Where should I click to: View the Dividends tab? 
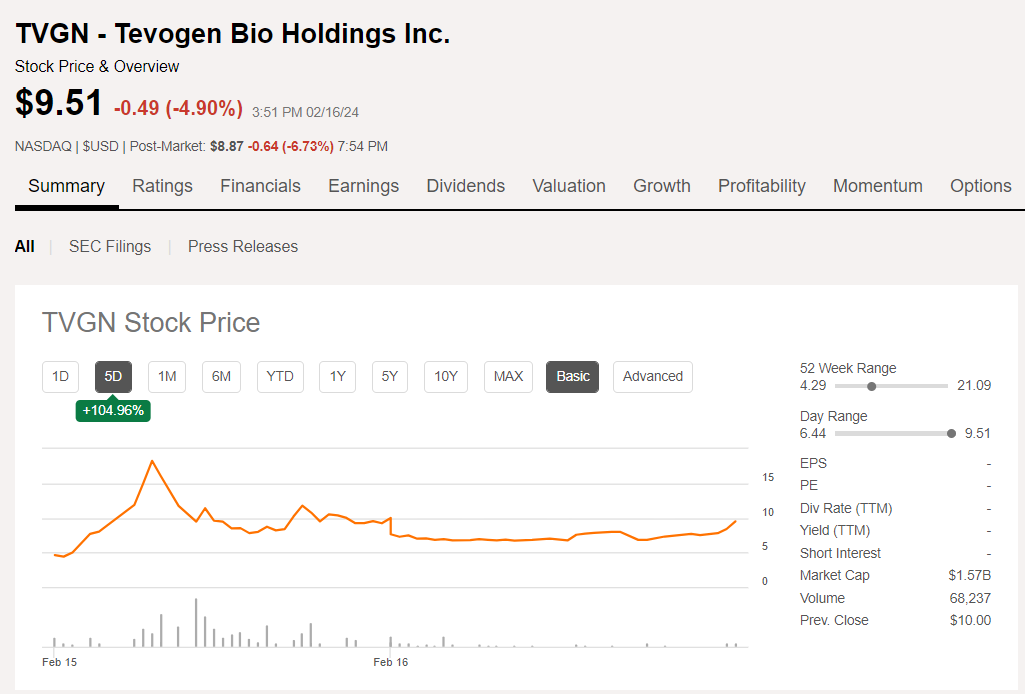coord(465,186)
